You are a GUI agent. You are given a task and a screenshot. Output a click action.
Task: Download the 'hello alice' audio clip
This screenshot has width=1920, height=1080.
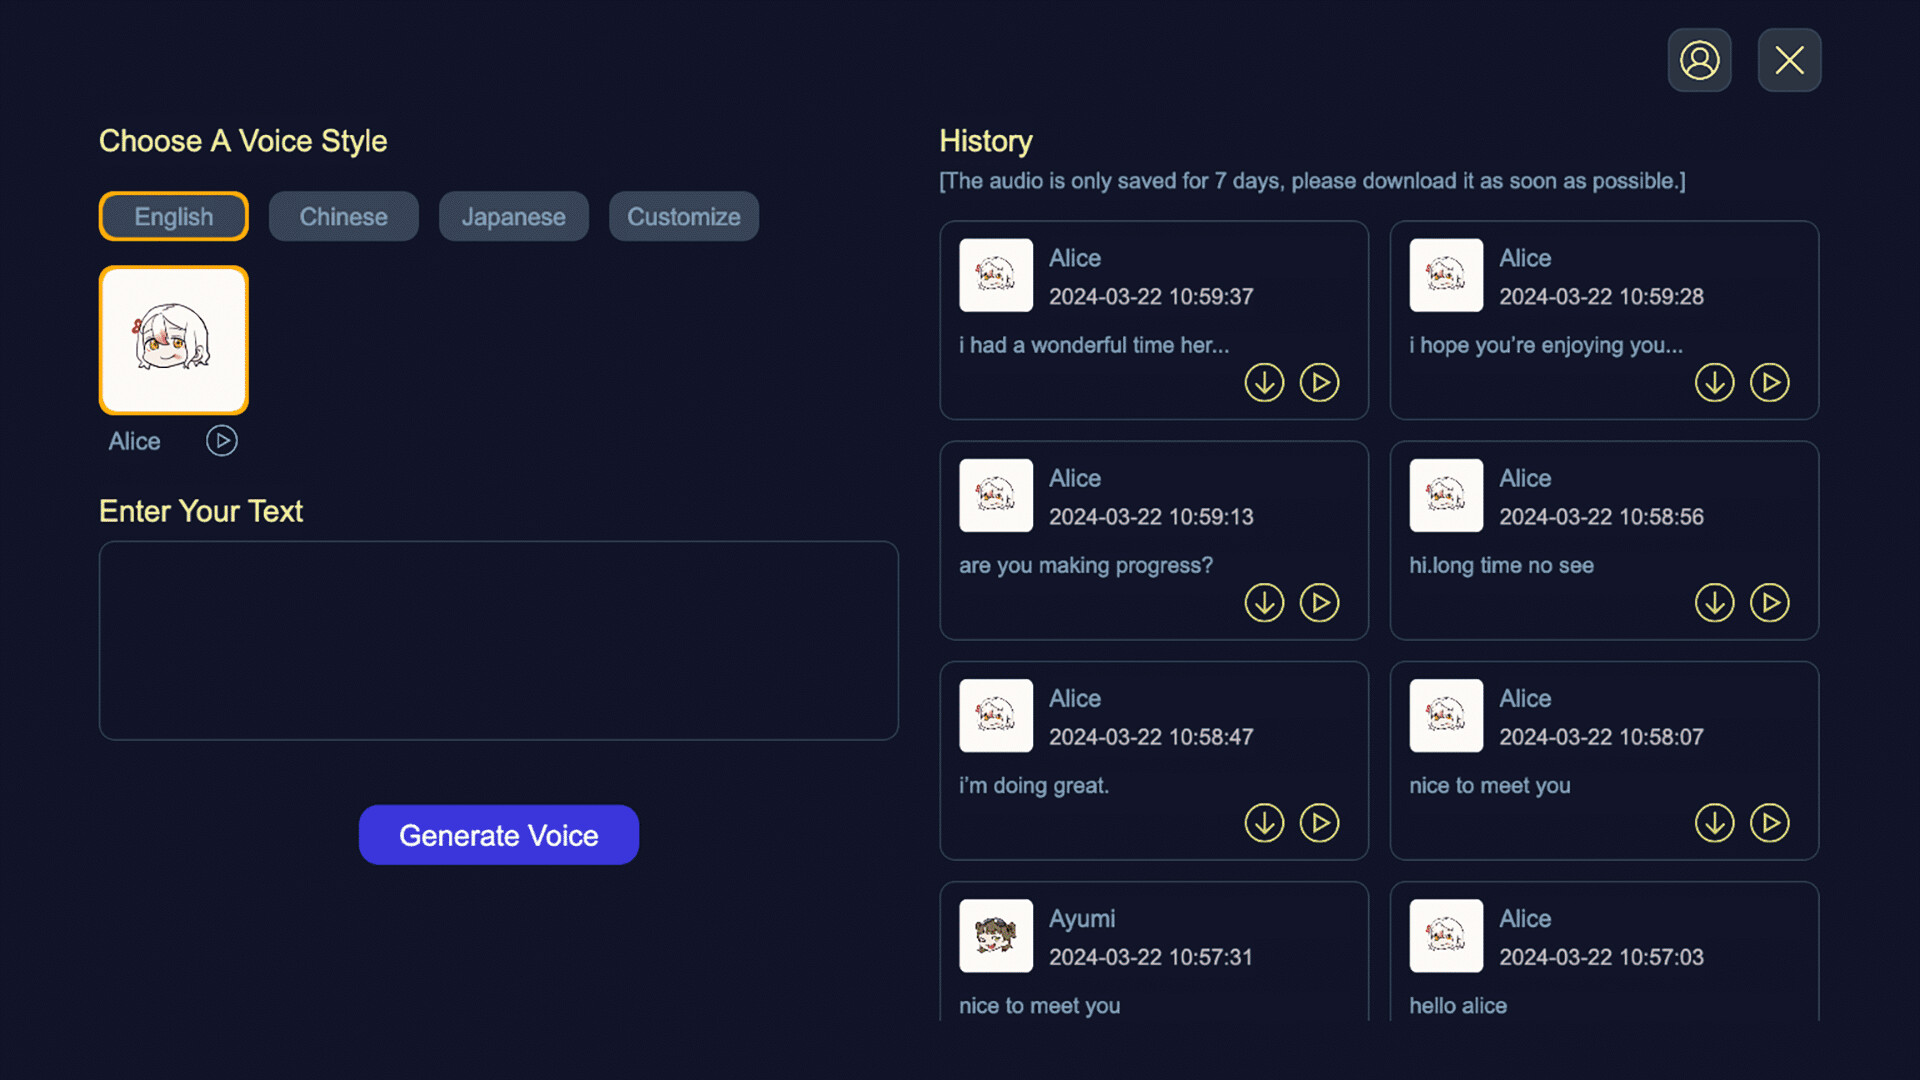pyautogui.click(x=1714, y=1043)
